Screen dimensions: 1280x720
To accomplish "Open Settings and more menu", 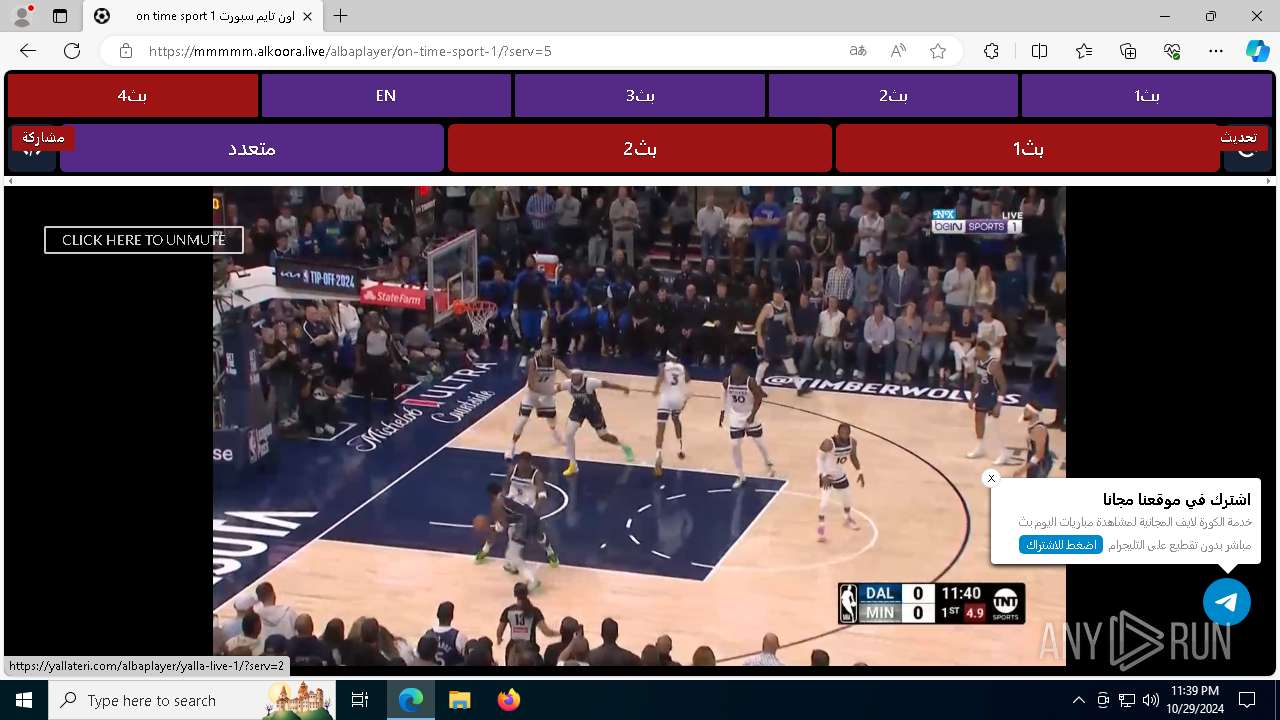I will tap(1216, 51).
